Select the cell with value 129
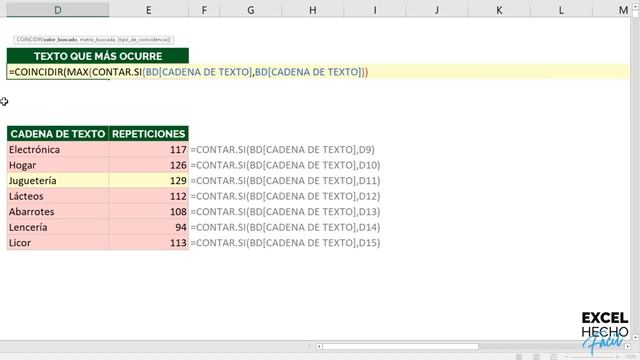 (x=149, y=180)
